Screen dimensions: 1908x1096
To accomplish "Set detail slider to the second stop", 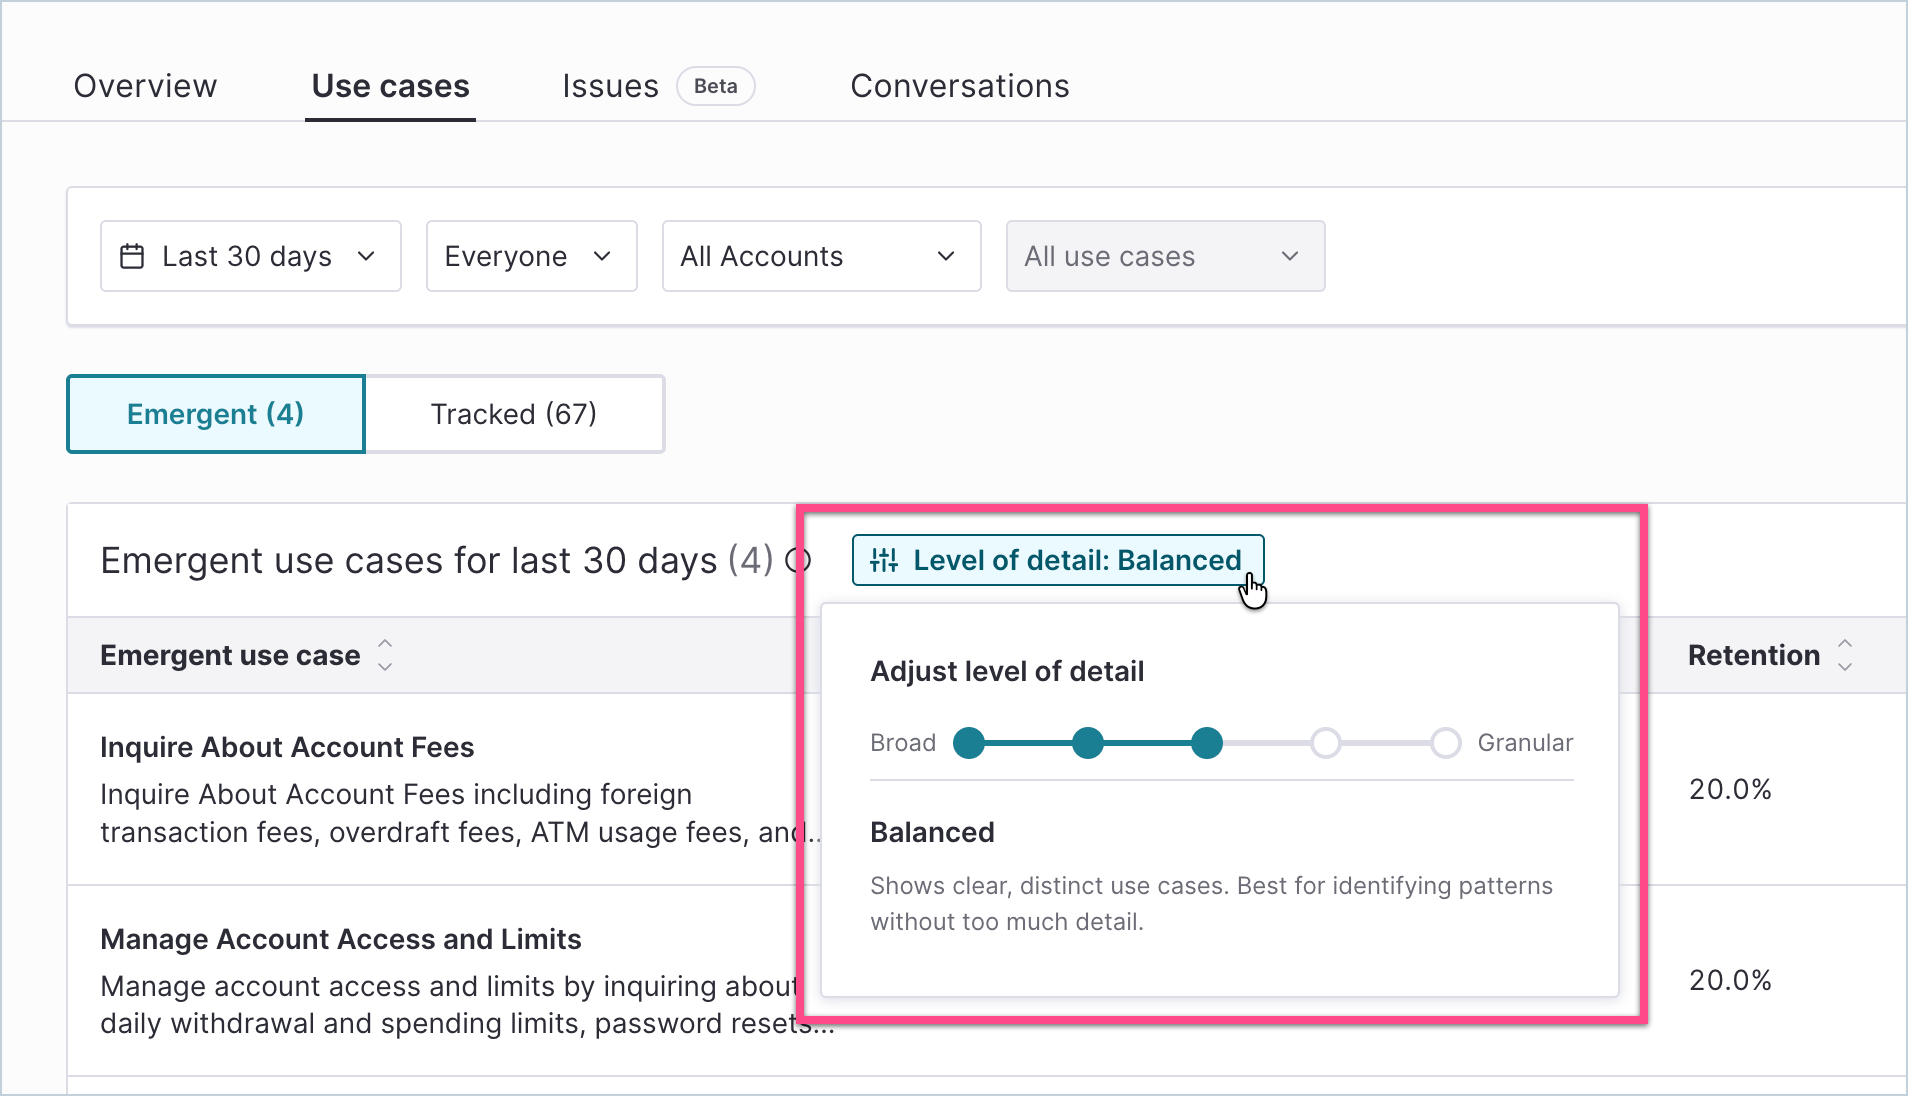I will pos(1088,743).
